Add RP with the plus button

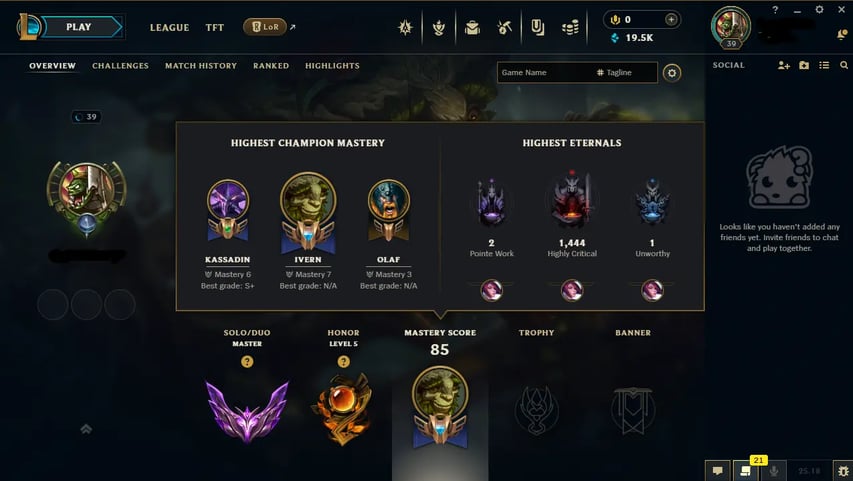[671, 20]
